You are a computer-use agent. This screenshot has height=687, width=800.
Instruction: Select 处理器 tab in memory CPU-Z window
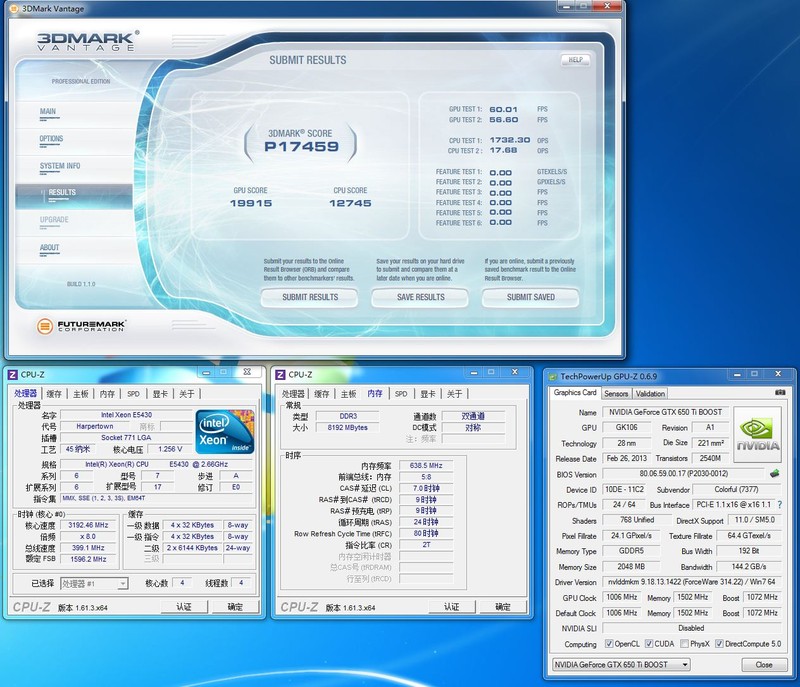pyautogui.click(x=293, y=394)
